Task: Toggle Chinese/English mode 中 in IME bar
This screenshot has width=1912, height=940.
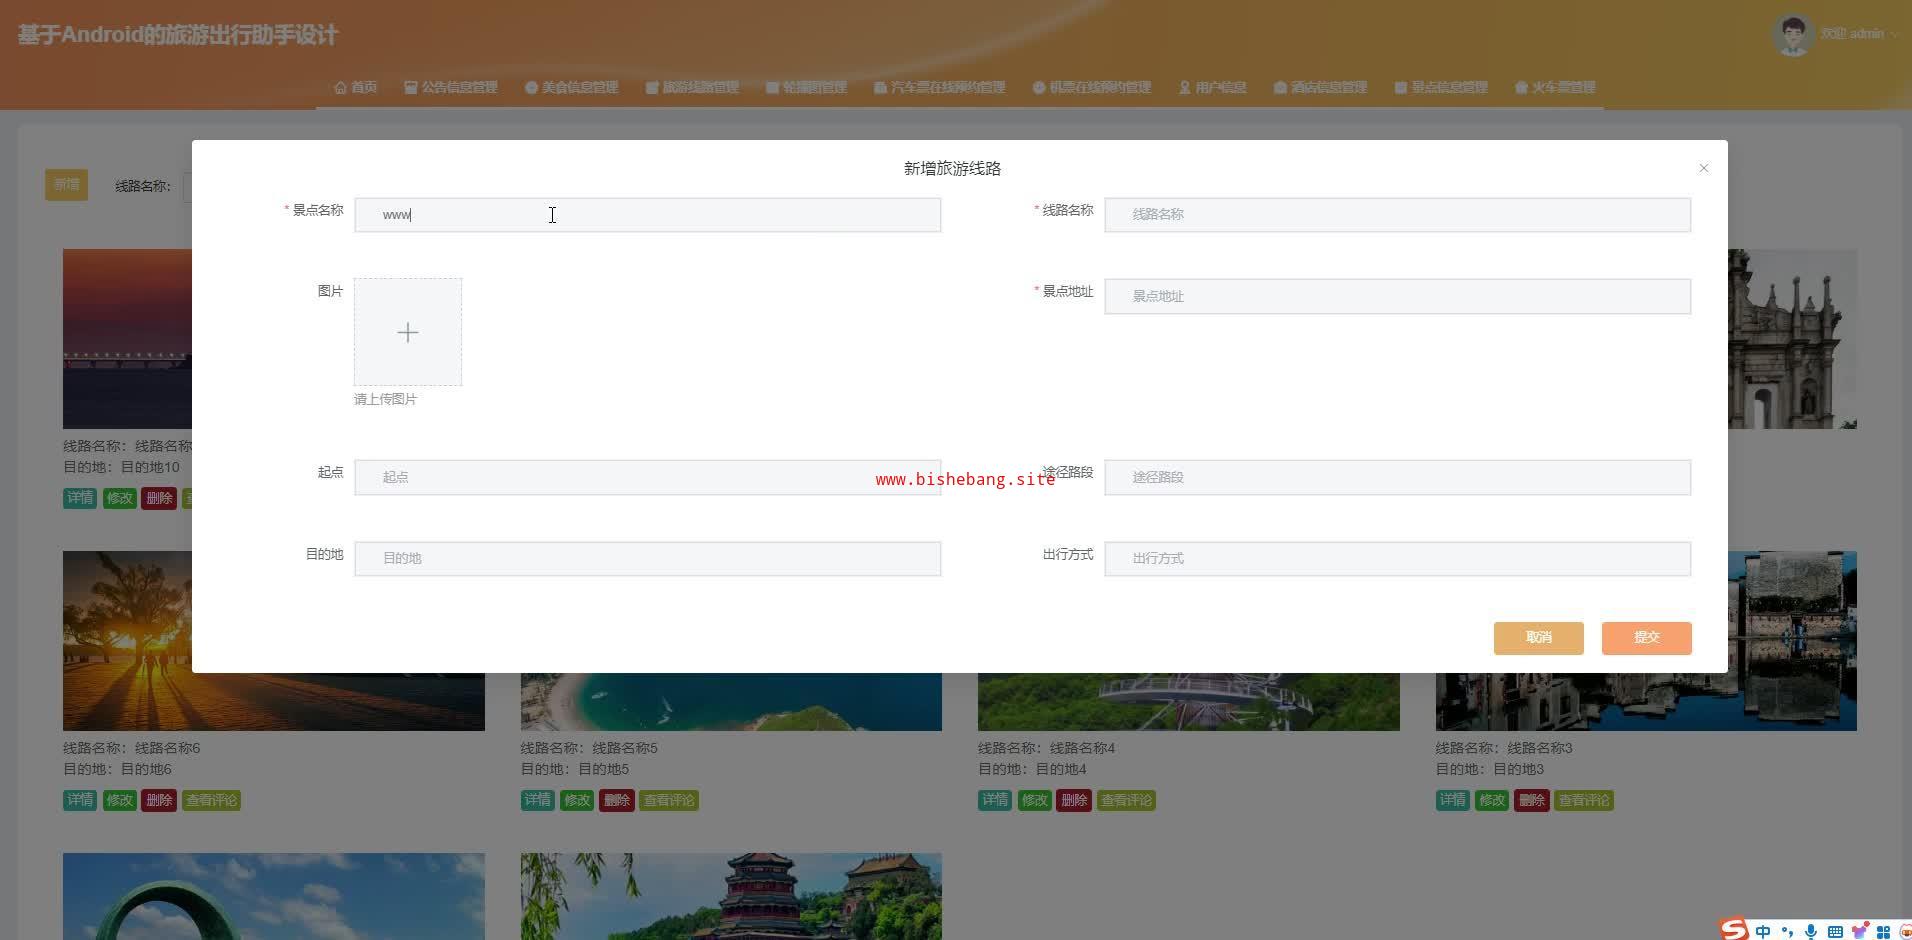Action: (x=1763, y=931)
